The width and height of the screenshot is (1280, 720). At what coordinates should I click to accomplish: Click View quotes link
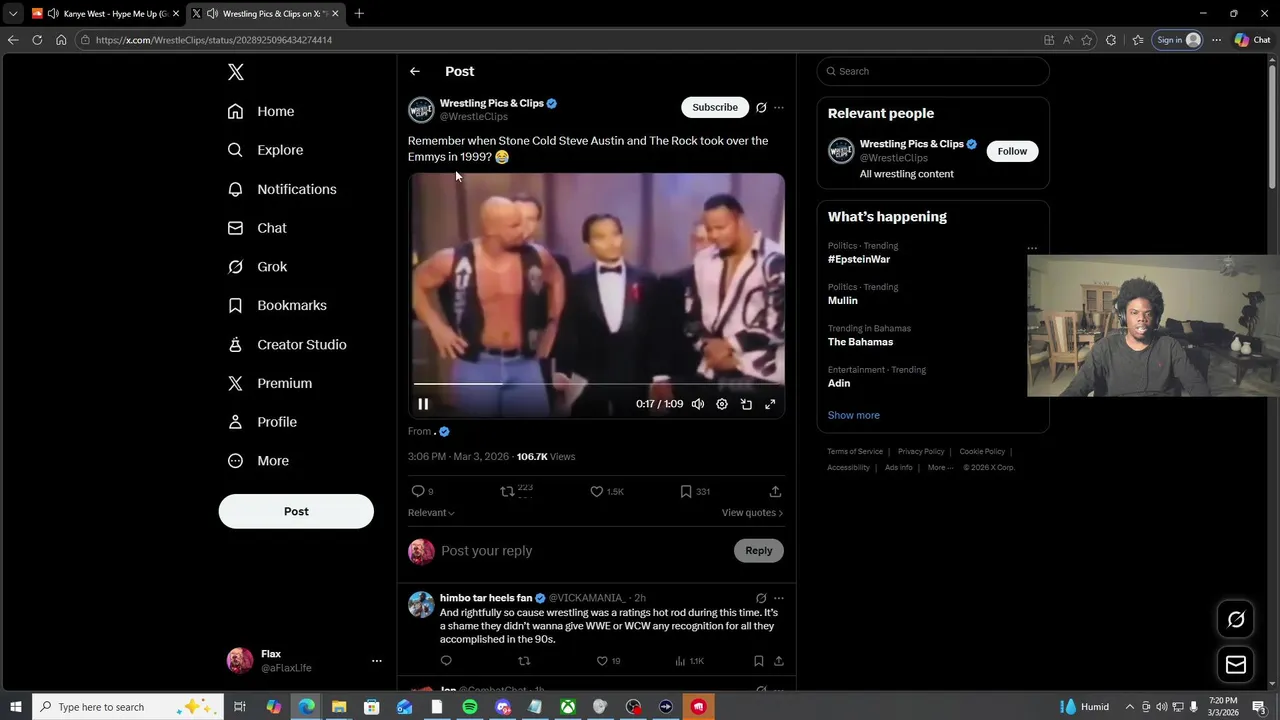(752, 513)
